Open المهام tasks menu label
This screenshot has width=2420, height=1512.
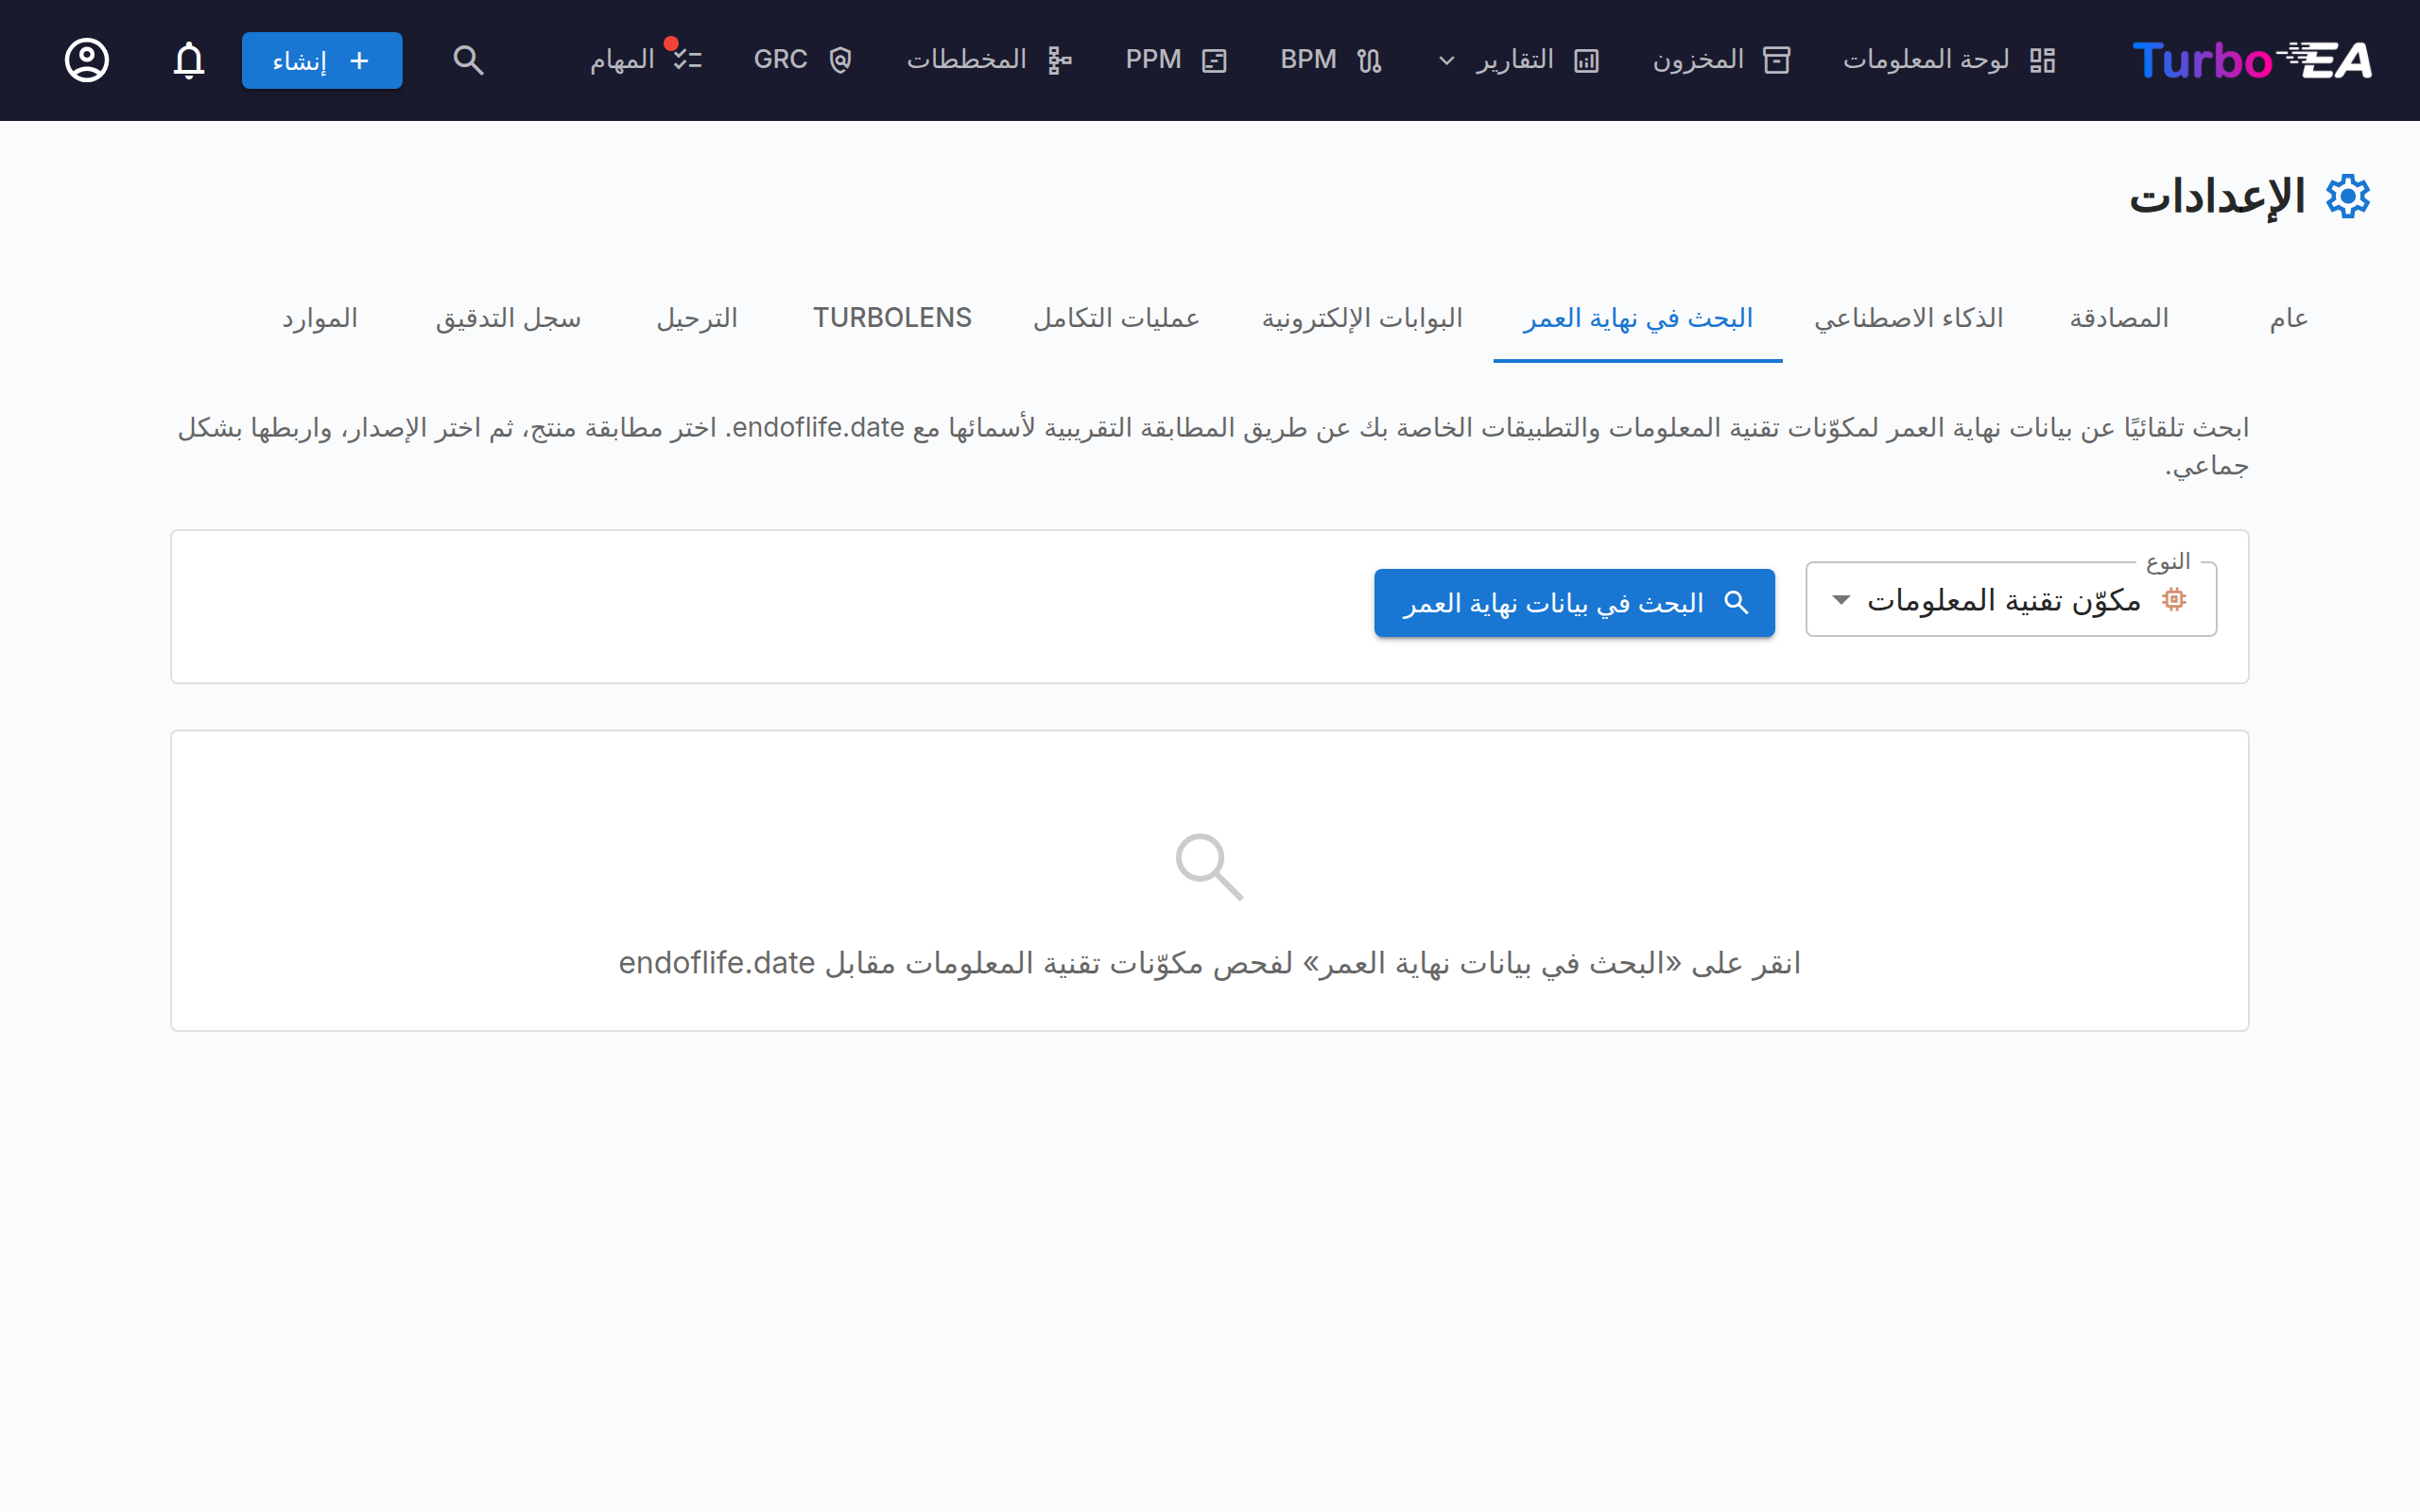tap(622, 60)
